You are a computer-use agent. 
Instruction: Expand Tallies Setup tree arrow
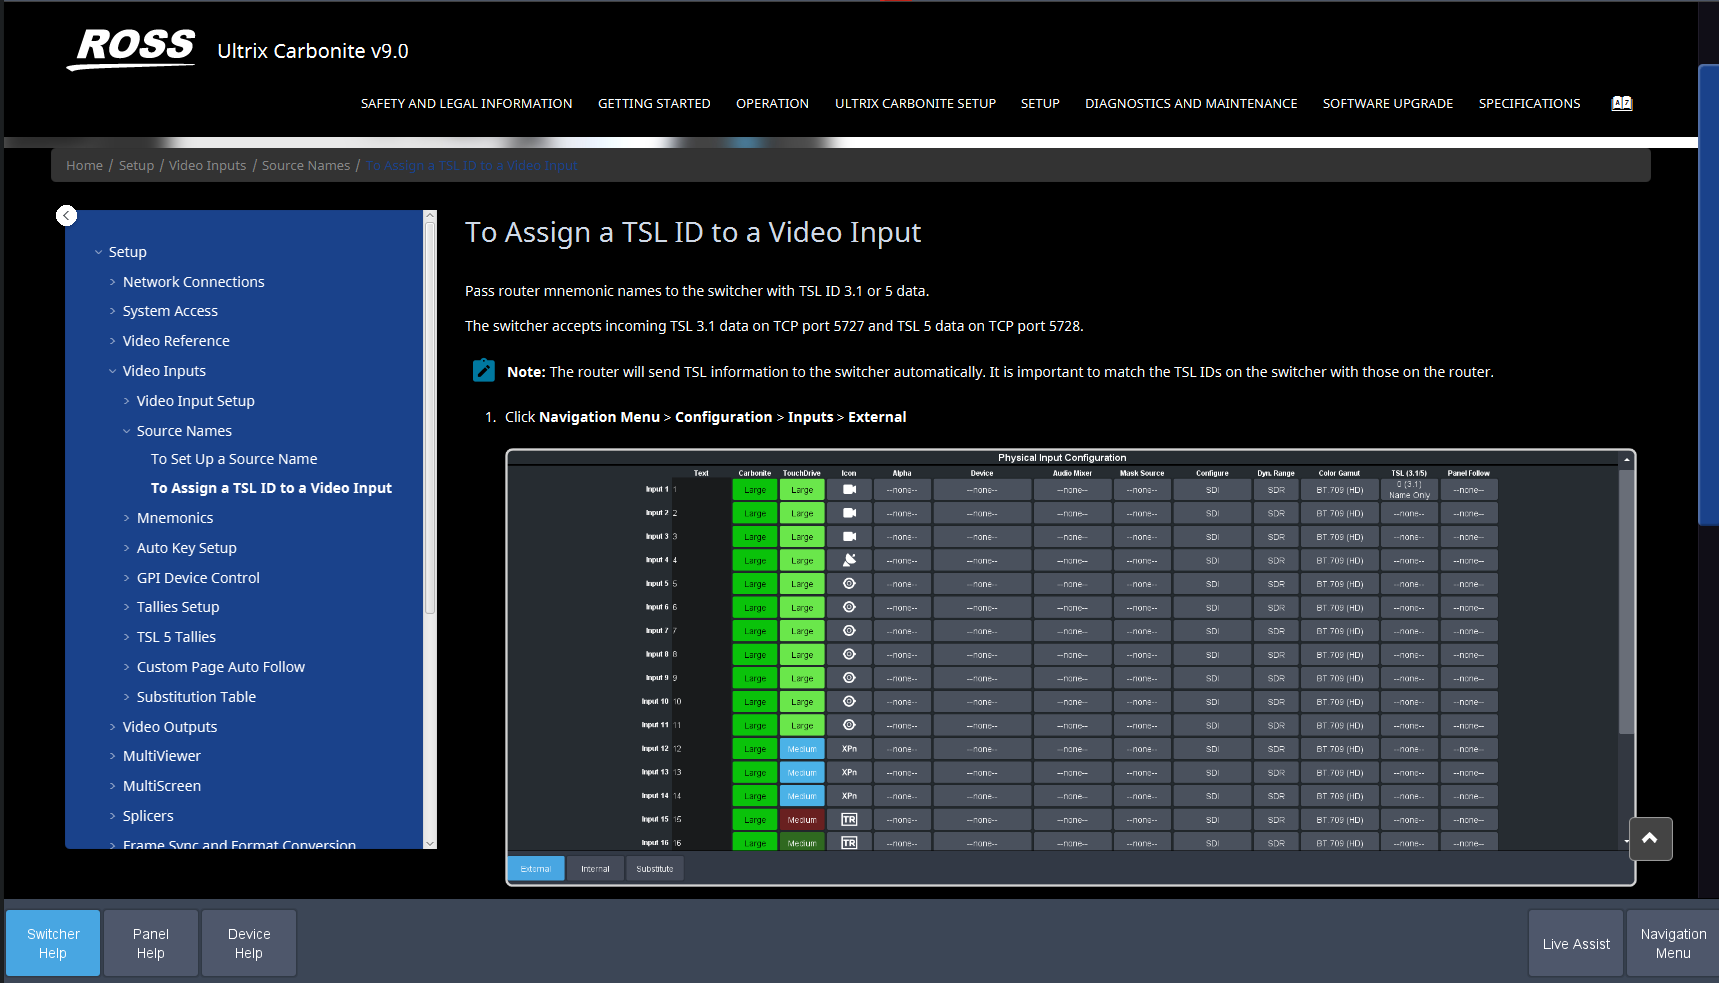point(126,607)
